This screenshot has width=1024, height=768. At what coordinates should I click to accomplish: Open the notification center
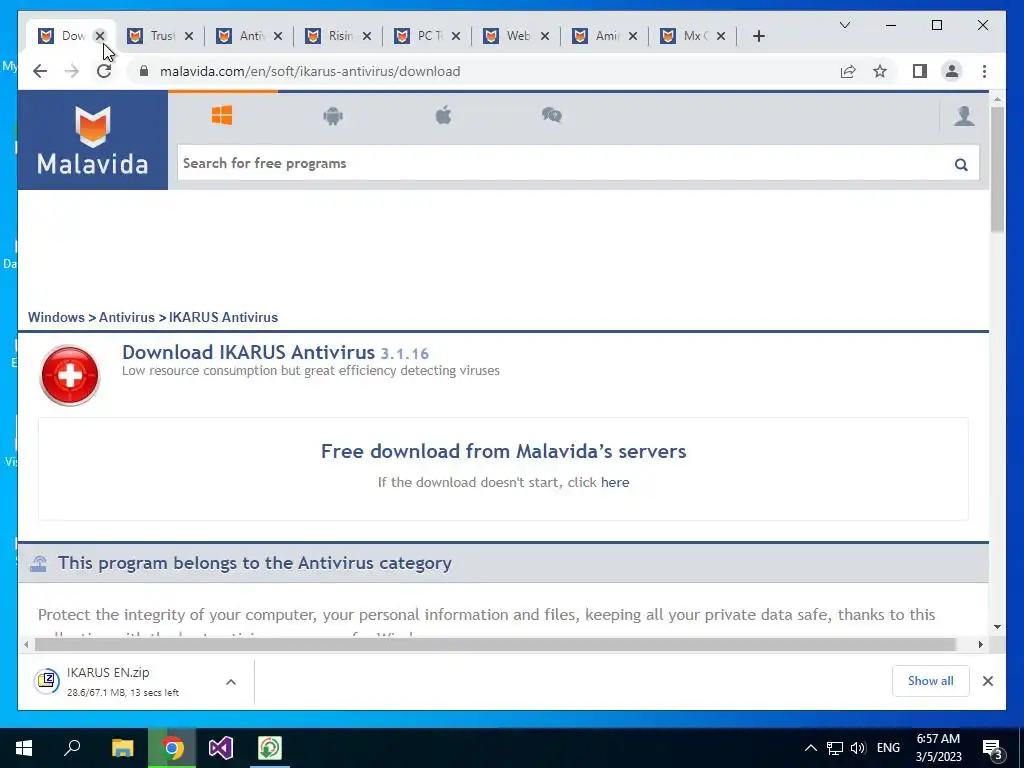pyautogui.click(x=993, y=749)
